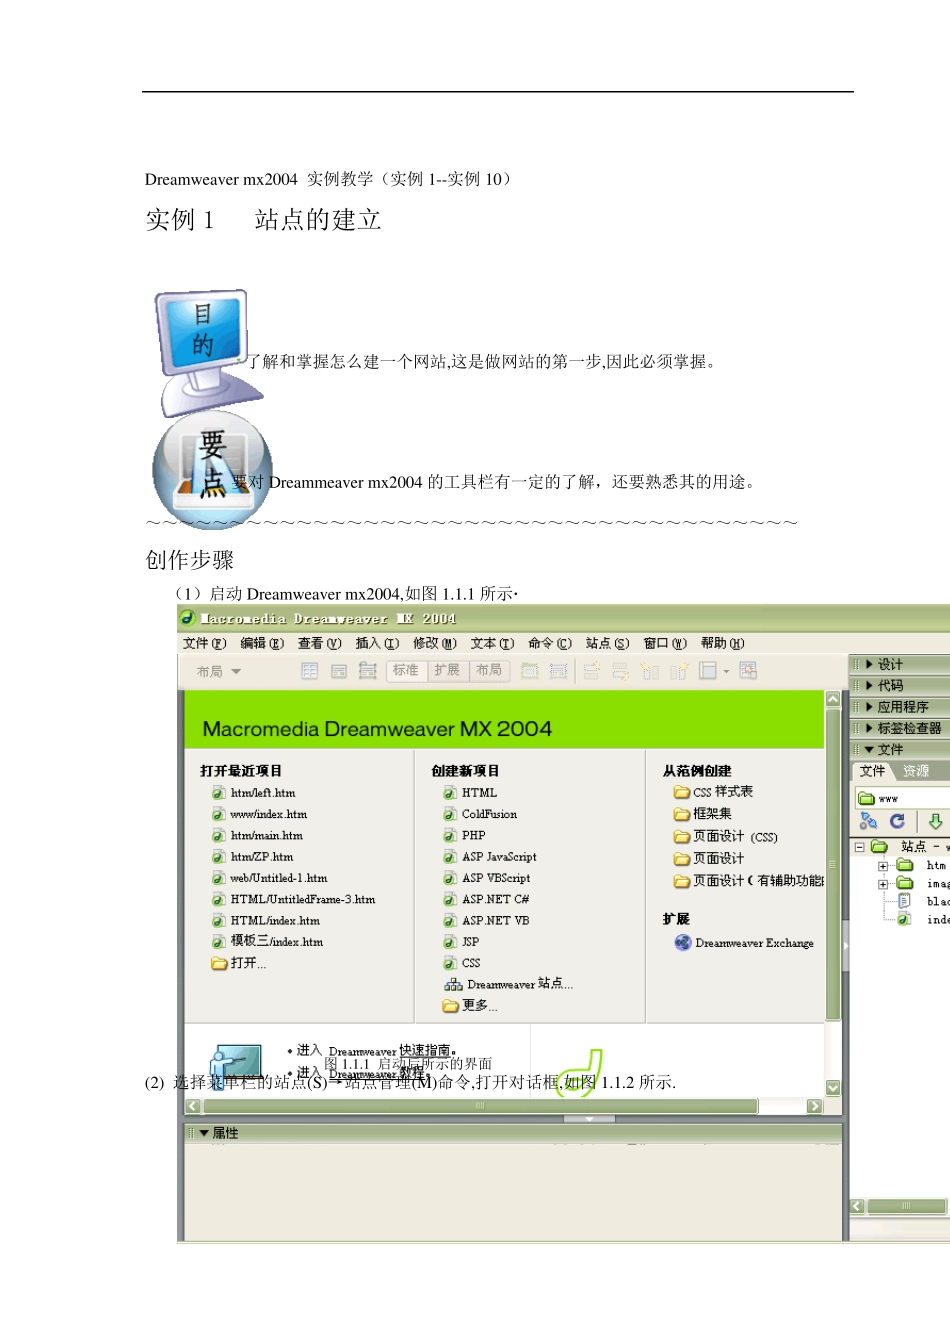This screenshot has width=950, height=1344.
Task: Click the 打开... folder icon
Action: [x=219, y=963]
